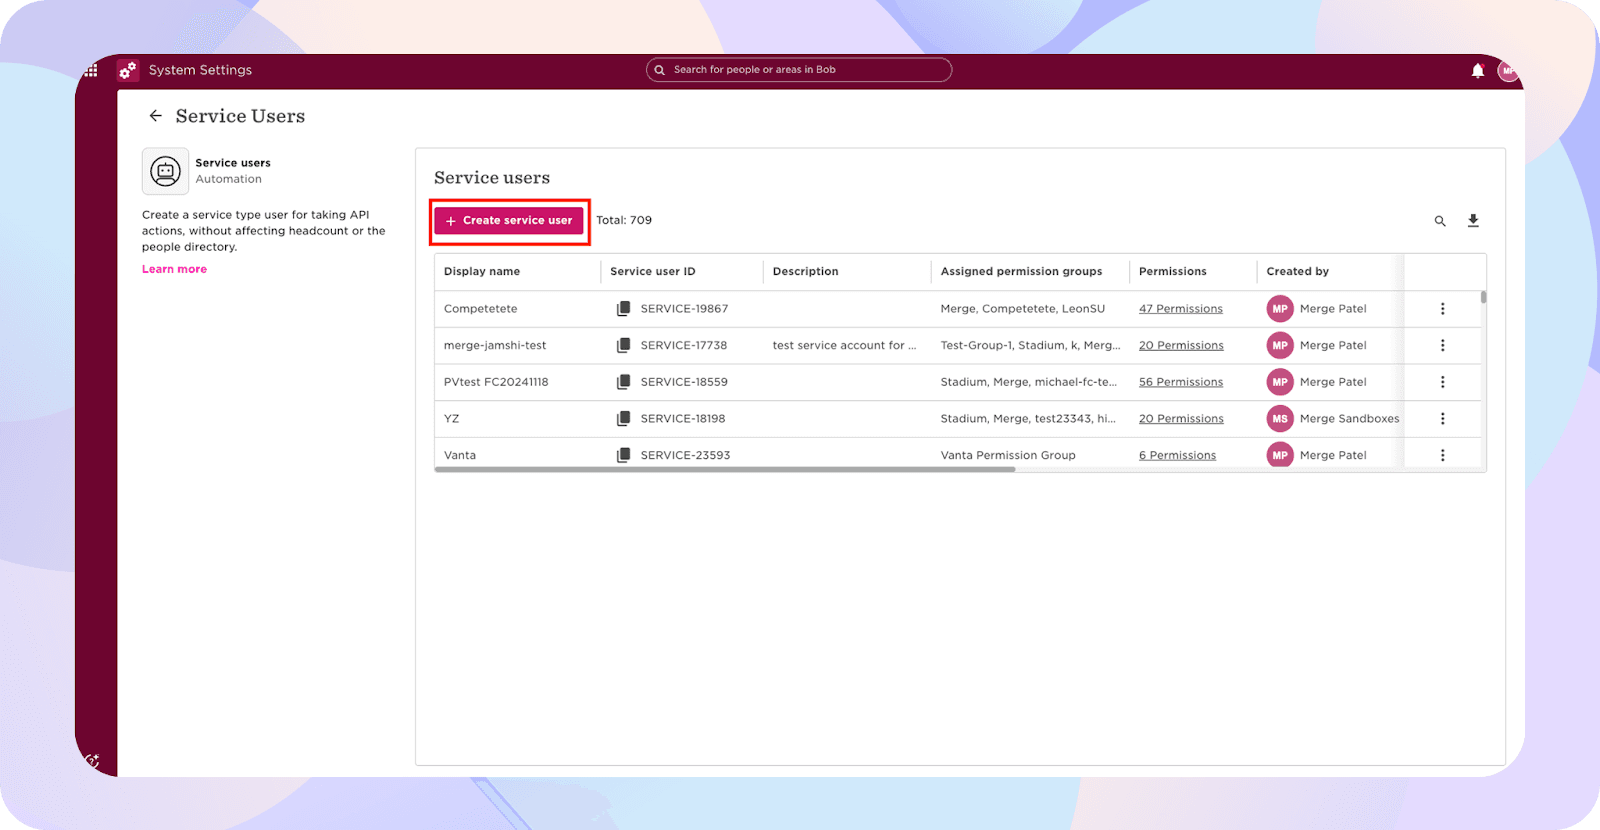The image size is (1600, 830).
Task: Click the 'Merge, Competetete, LeonSU' groups cell
Action: [1023, 309]
